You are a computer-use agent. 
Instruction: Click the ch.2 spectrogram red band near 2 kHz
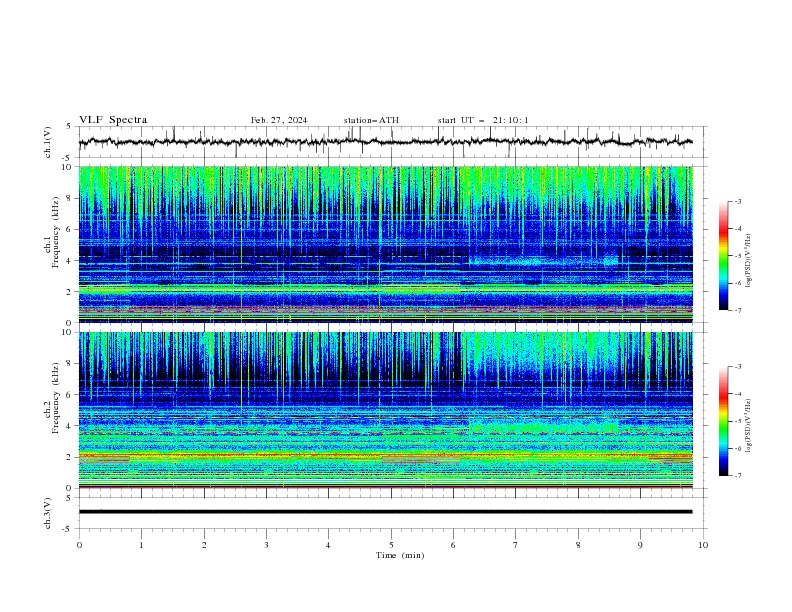[385, 455]
